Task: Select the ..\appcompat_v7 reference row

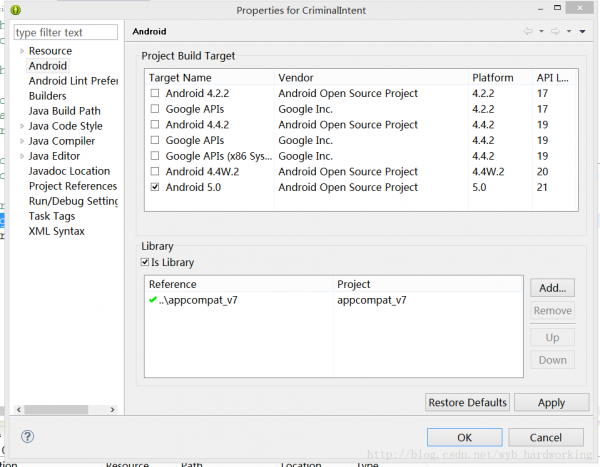Action: pyautogui.click(x=334, y=300)
